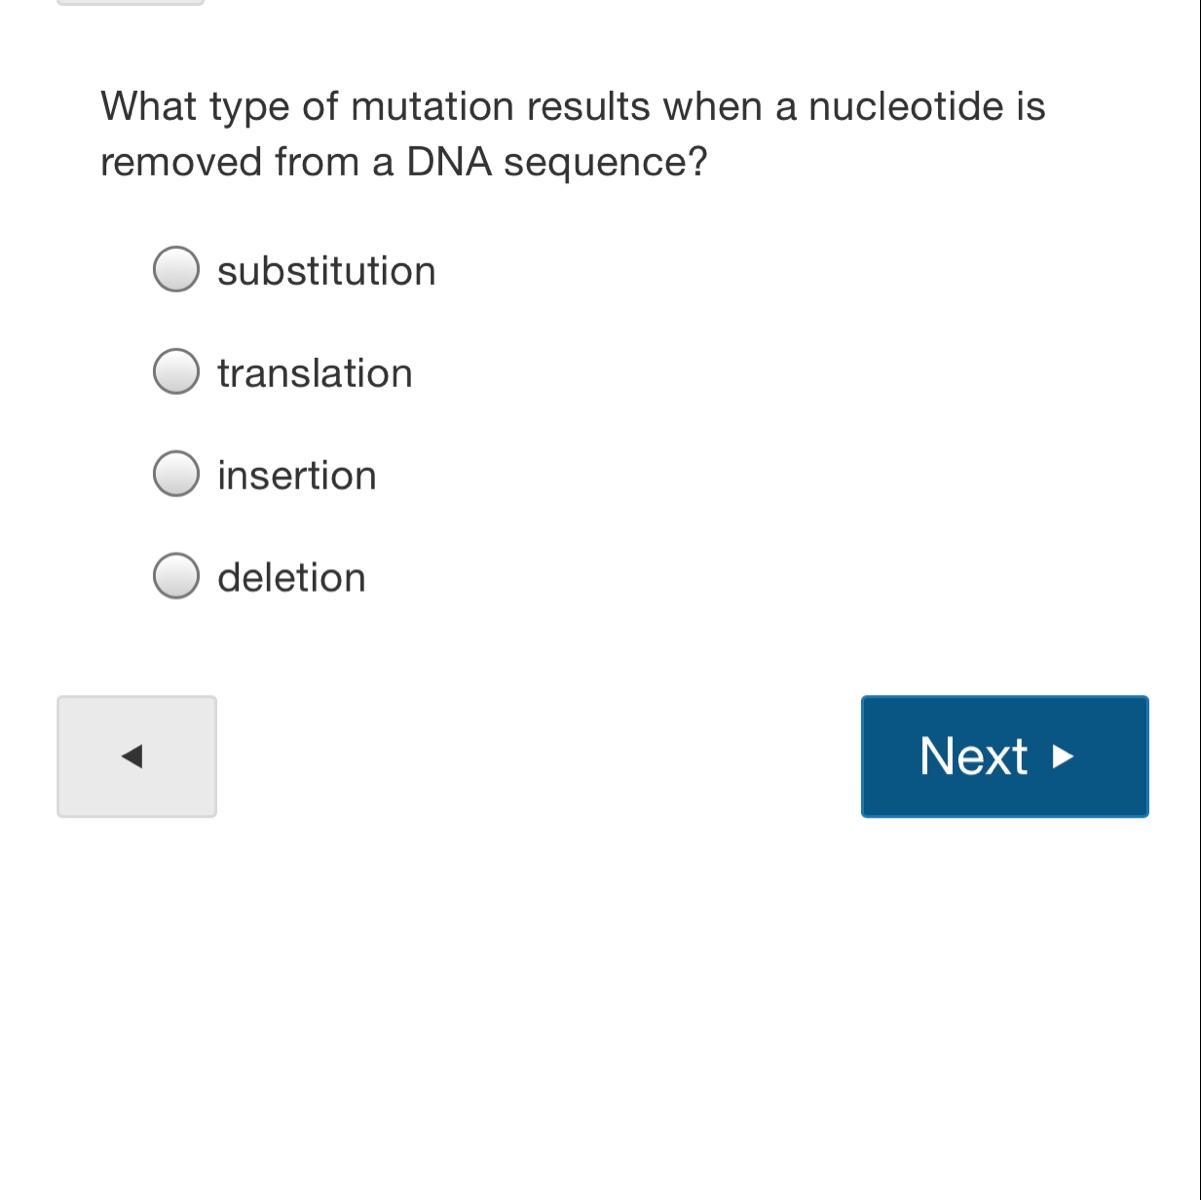Click the "insertion" answer label text
The image size is (1201, 1200).
click(297, 475)
